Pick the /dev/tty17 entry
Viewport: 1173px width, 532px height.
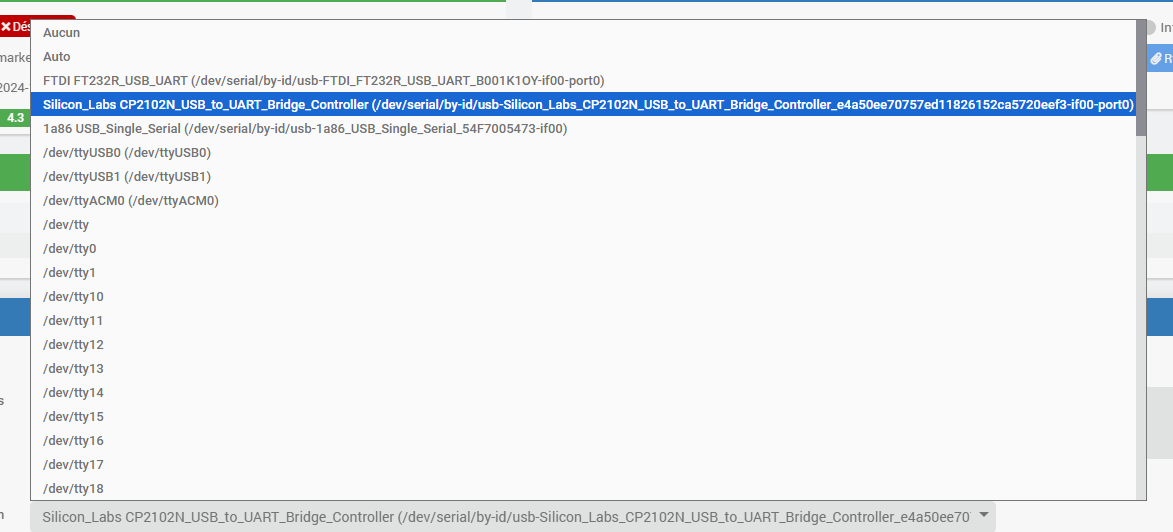[583, 464]
